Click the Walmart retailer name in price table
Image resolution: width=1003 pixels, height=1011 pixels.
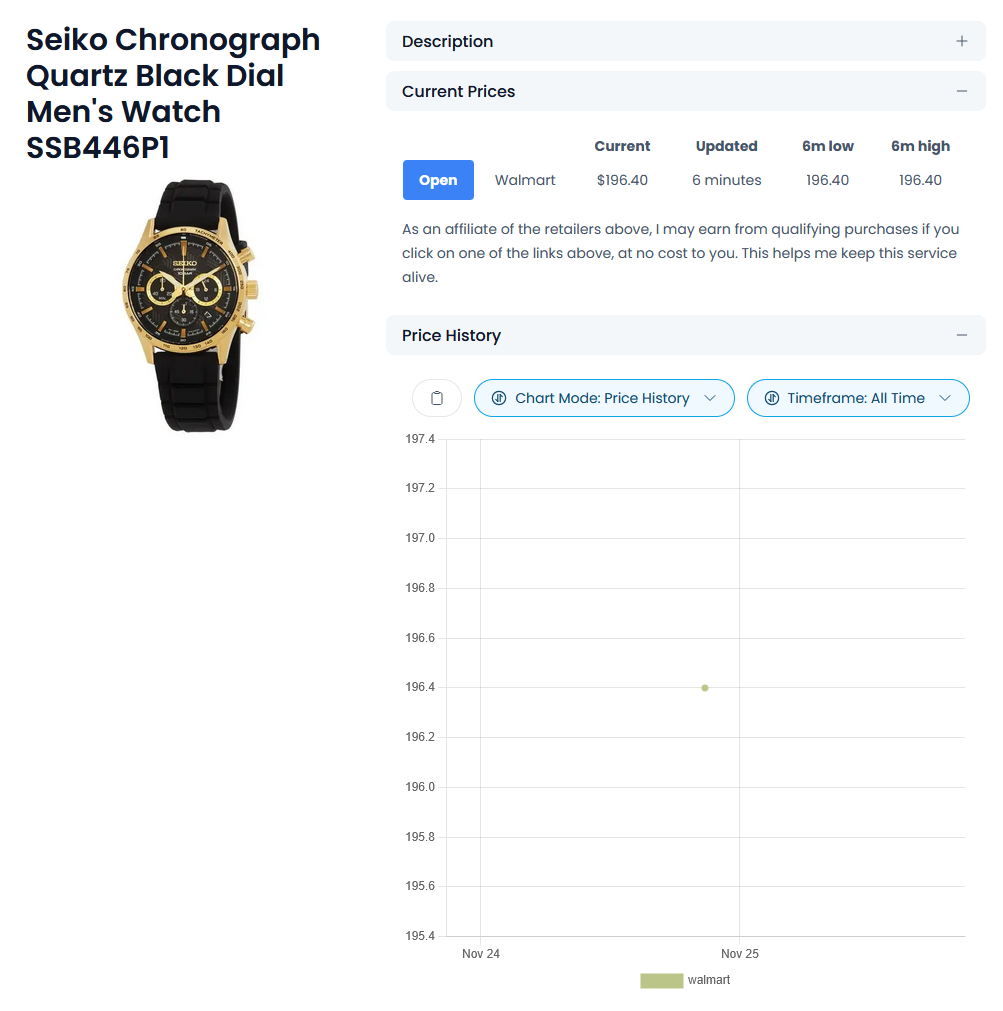525,180
